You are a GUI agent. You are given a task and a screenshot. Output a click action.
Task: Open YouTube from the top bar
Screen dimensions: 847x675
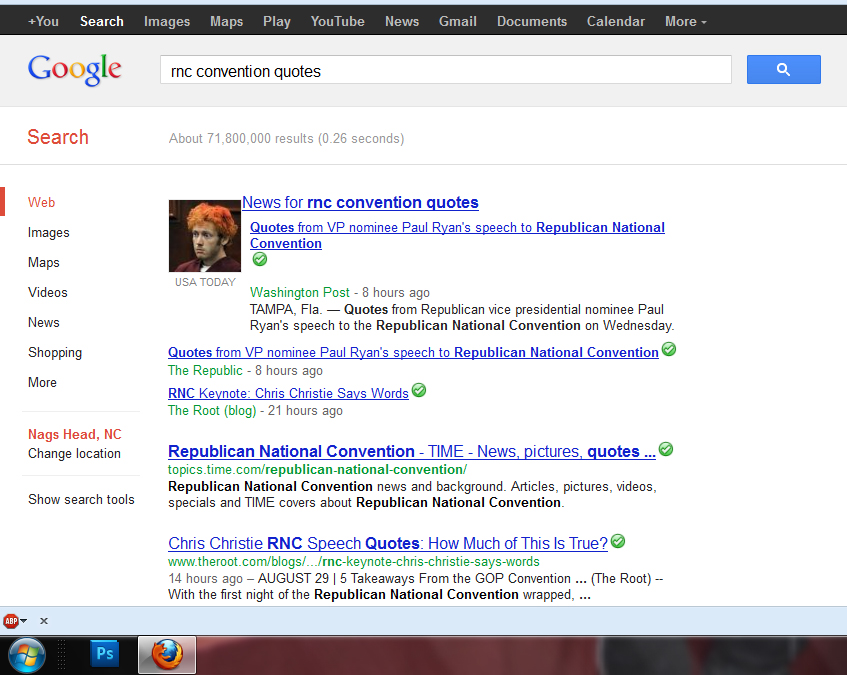point(338,22)
